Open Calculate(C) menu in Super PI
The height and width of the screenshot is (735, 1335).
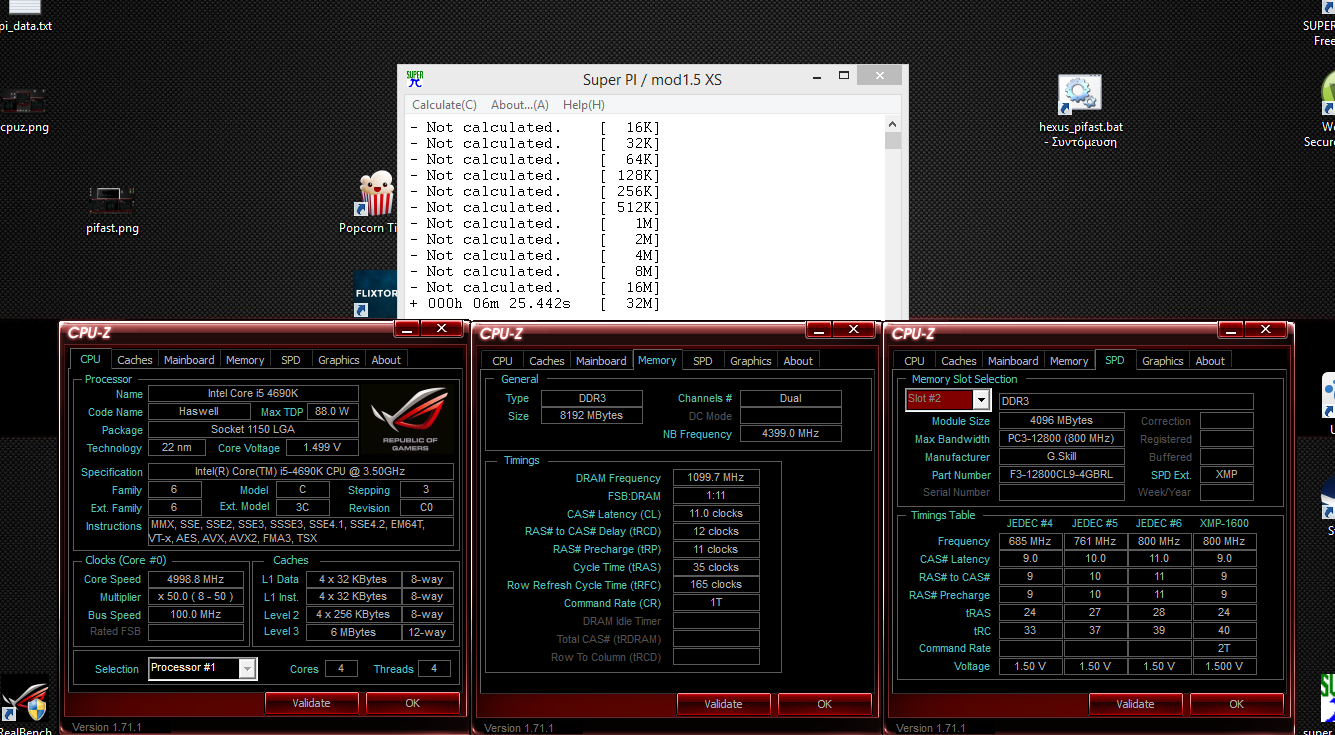(444, 105)
